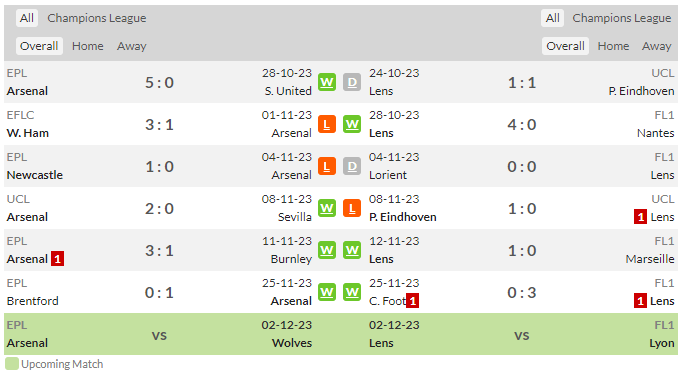Select the left All filter tab
The image size is (682, 388).
pos(27,18)
